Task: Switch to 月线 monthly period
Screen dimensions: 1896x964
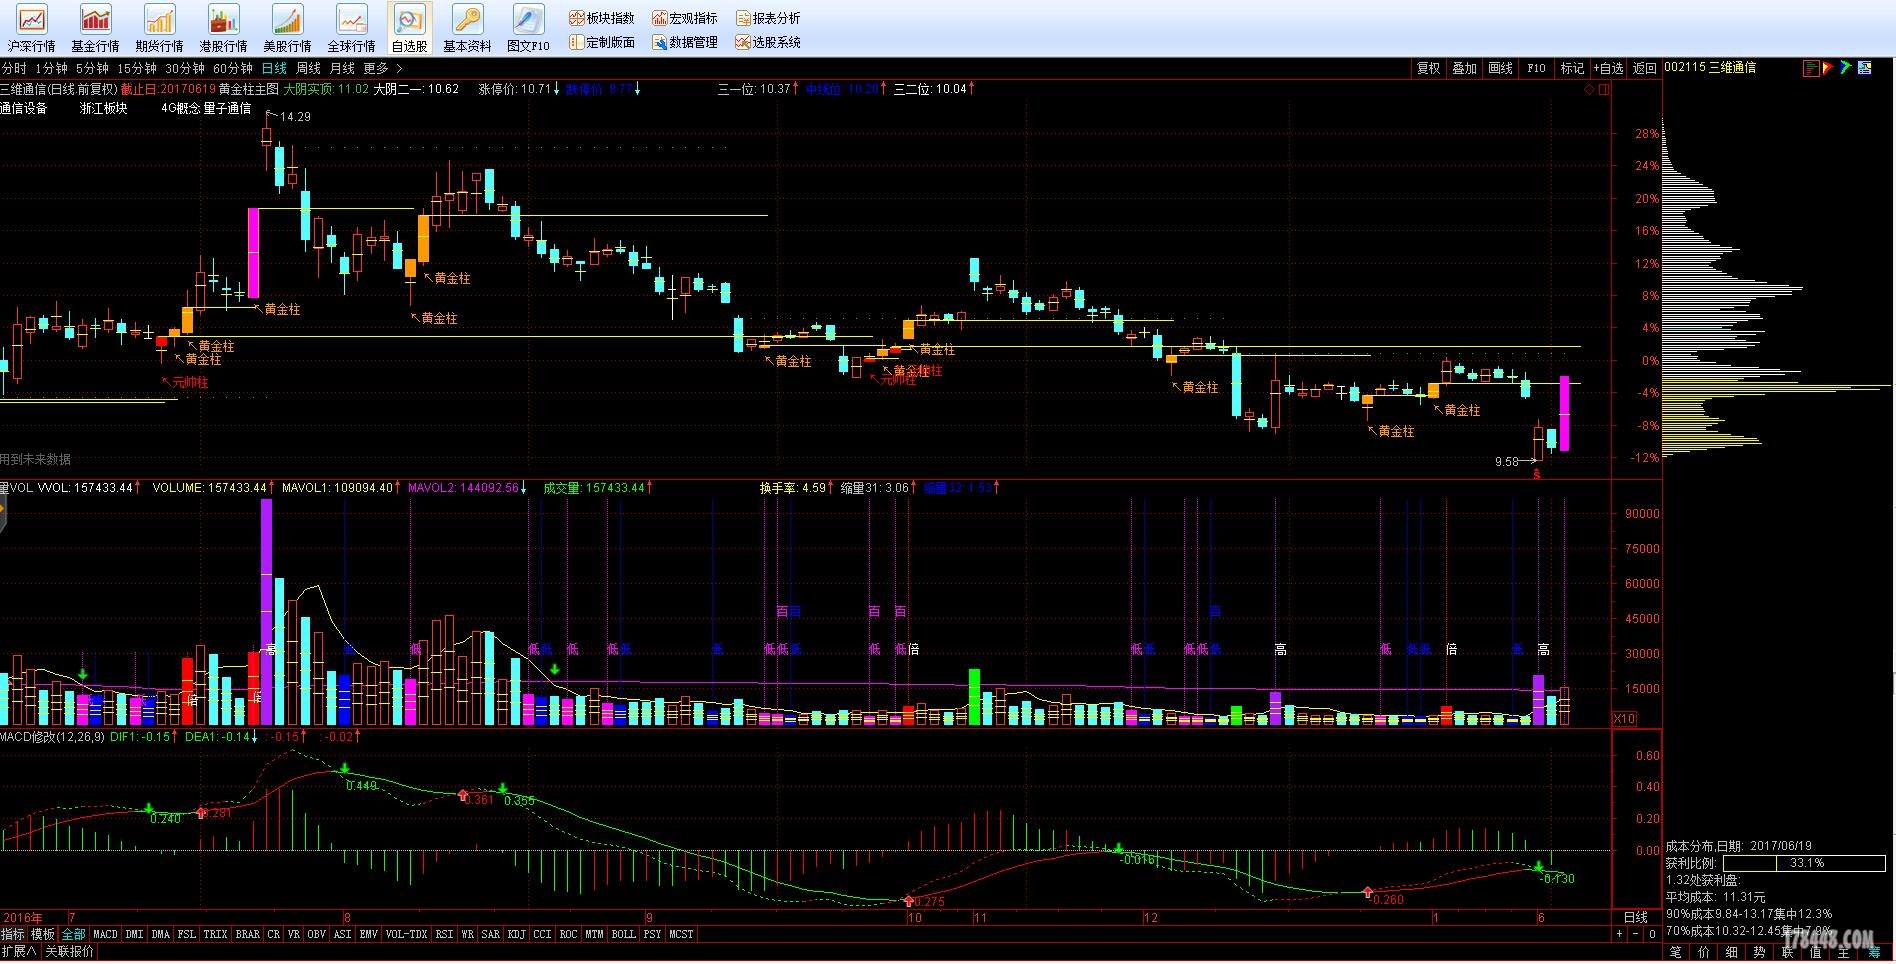Action: [x=342, y=68]
